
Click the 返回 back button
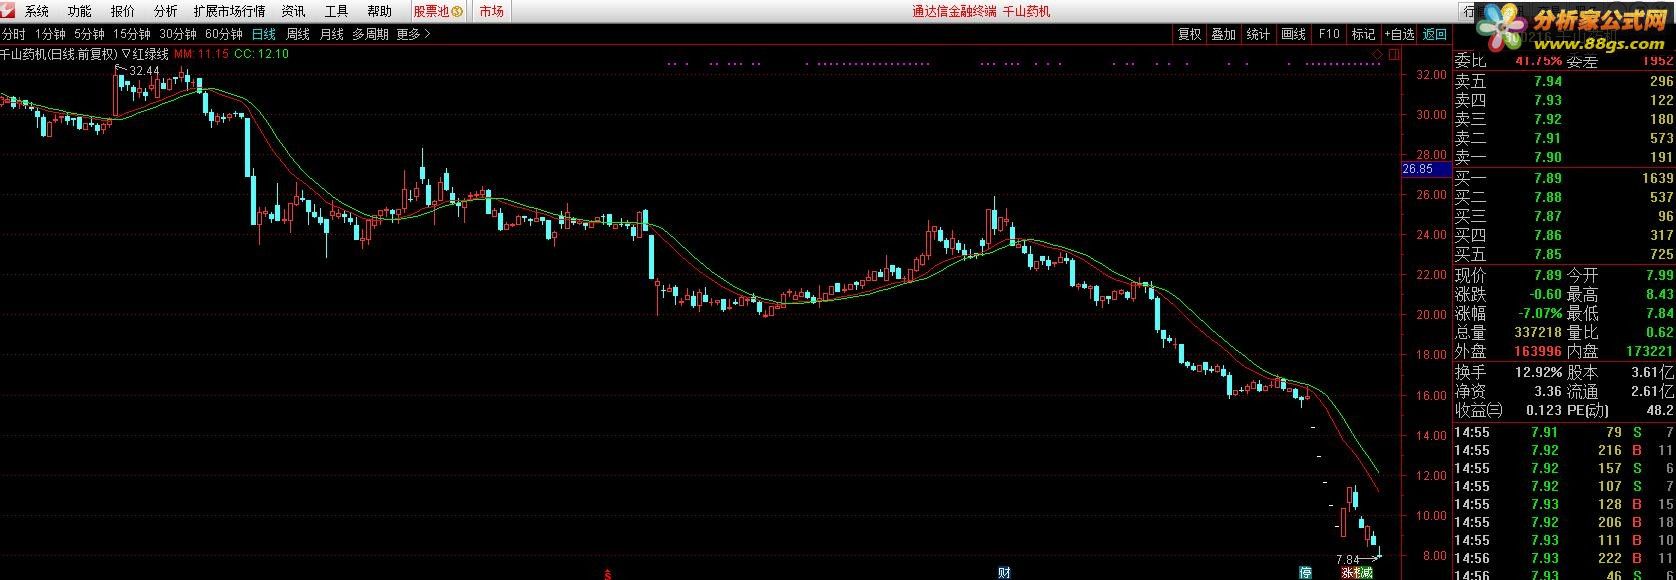point(1435,34)
